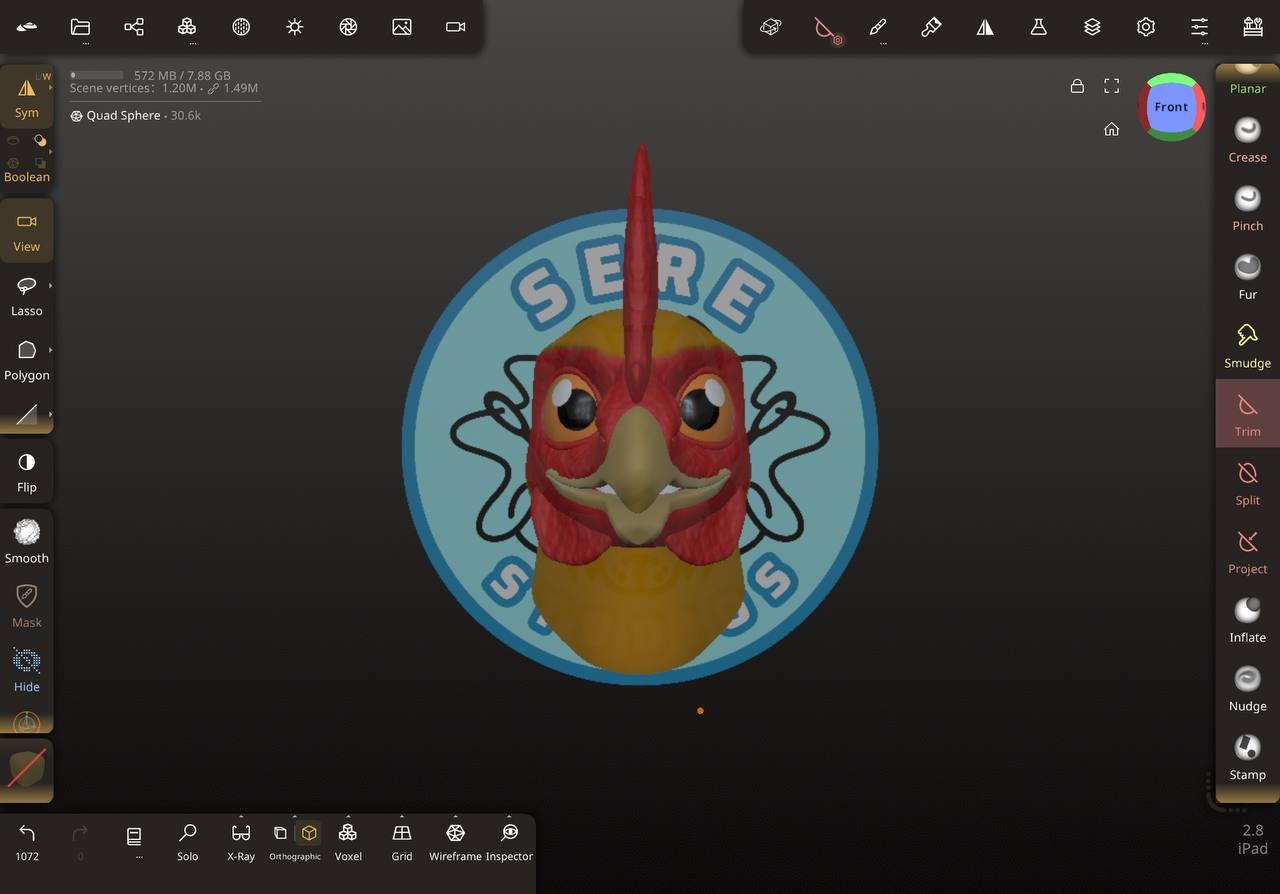Pick the Crease brush
Image resolution: width=1280 pixels, height=894 pixels.
pyautogui.click(x=1247, y=139)
